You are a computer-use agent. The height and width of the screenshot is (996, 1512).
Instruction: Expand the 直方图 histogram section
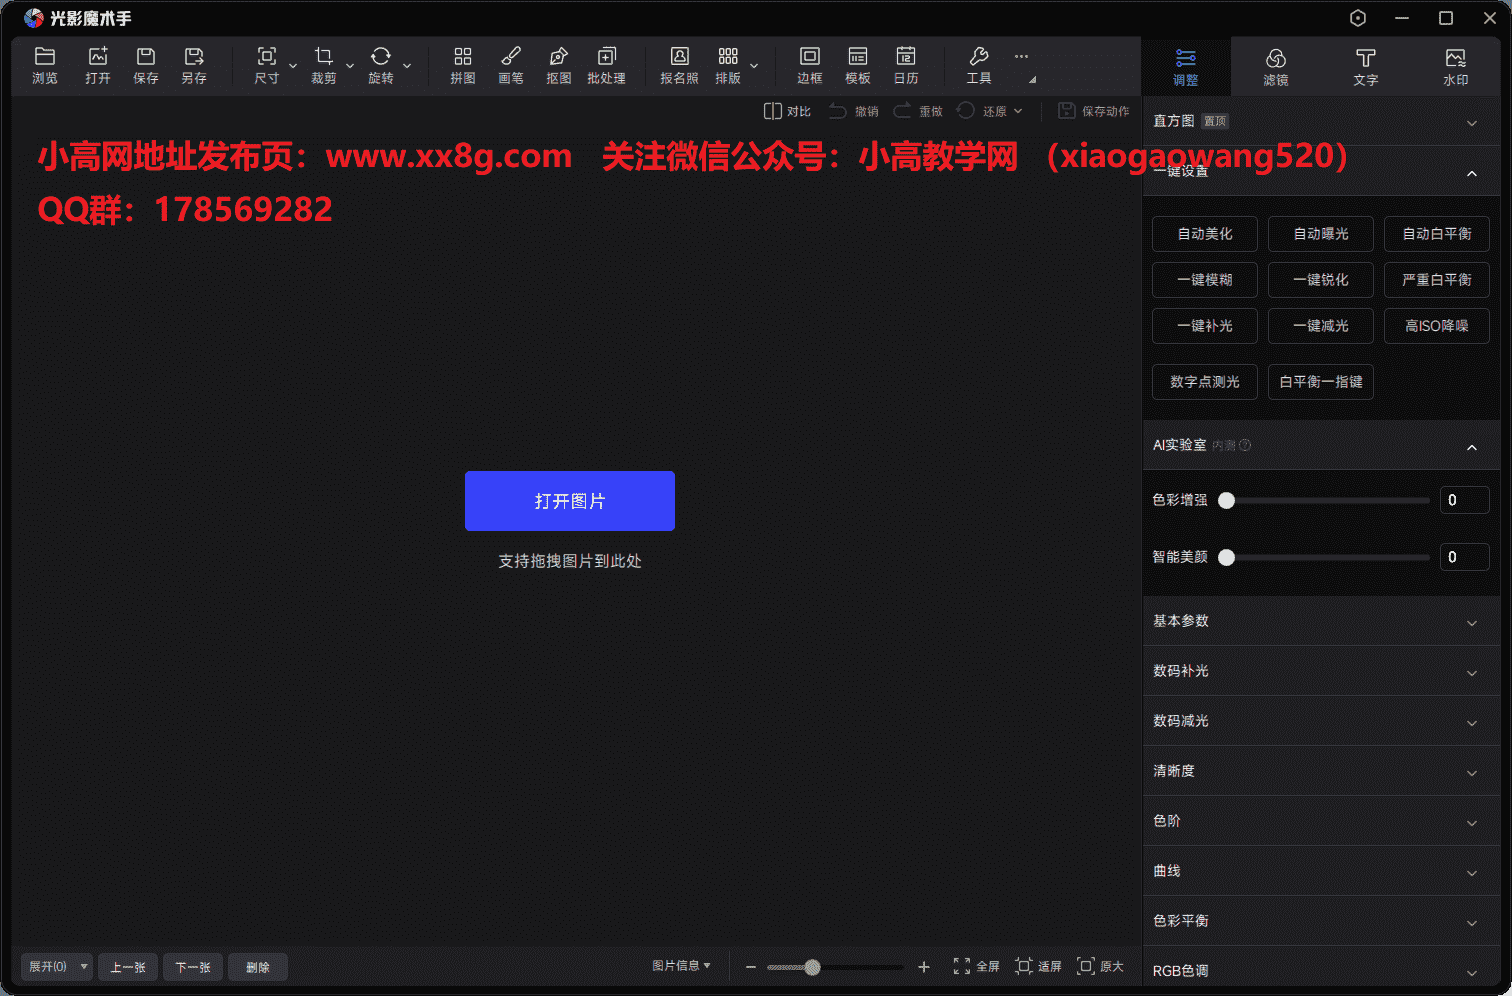coord(1472,123)
